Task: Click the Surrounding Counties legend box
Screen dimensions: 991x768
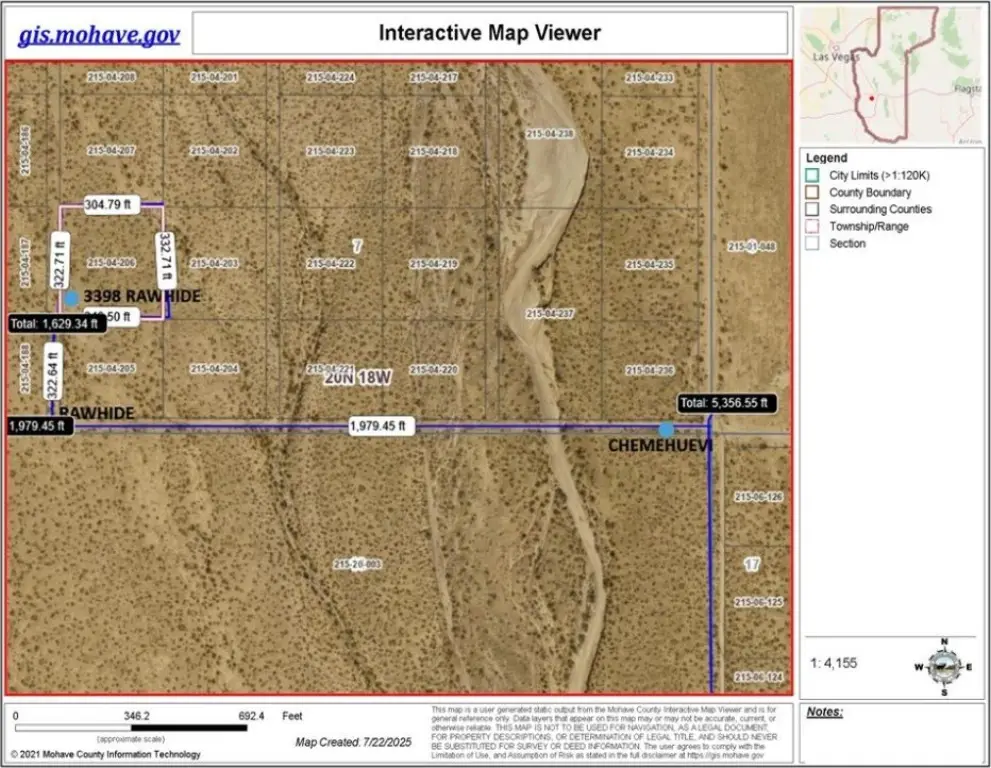Action: coord(814,210)
